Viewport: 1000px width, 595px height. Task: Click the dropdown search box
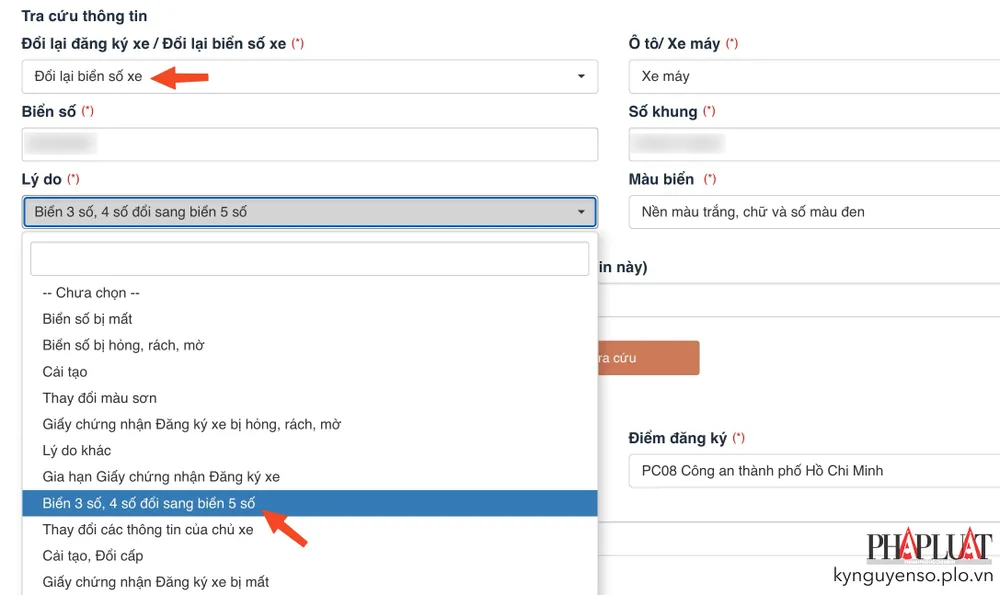[309, 259]
